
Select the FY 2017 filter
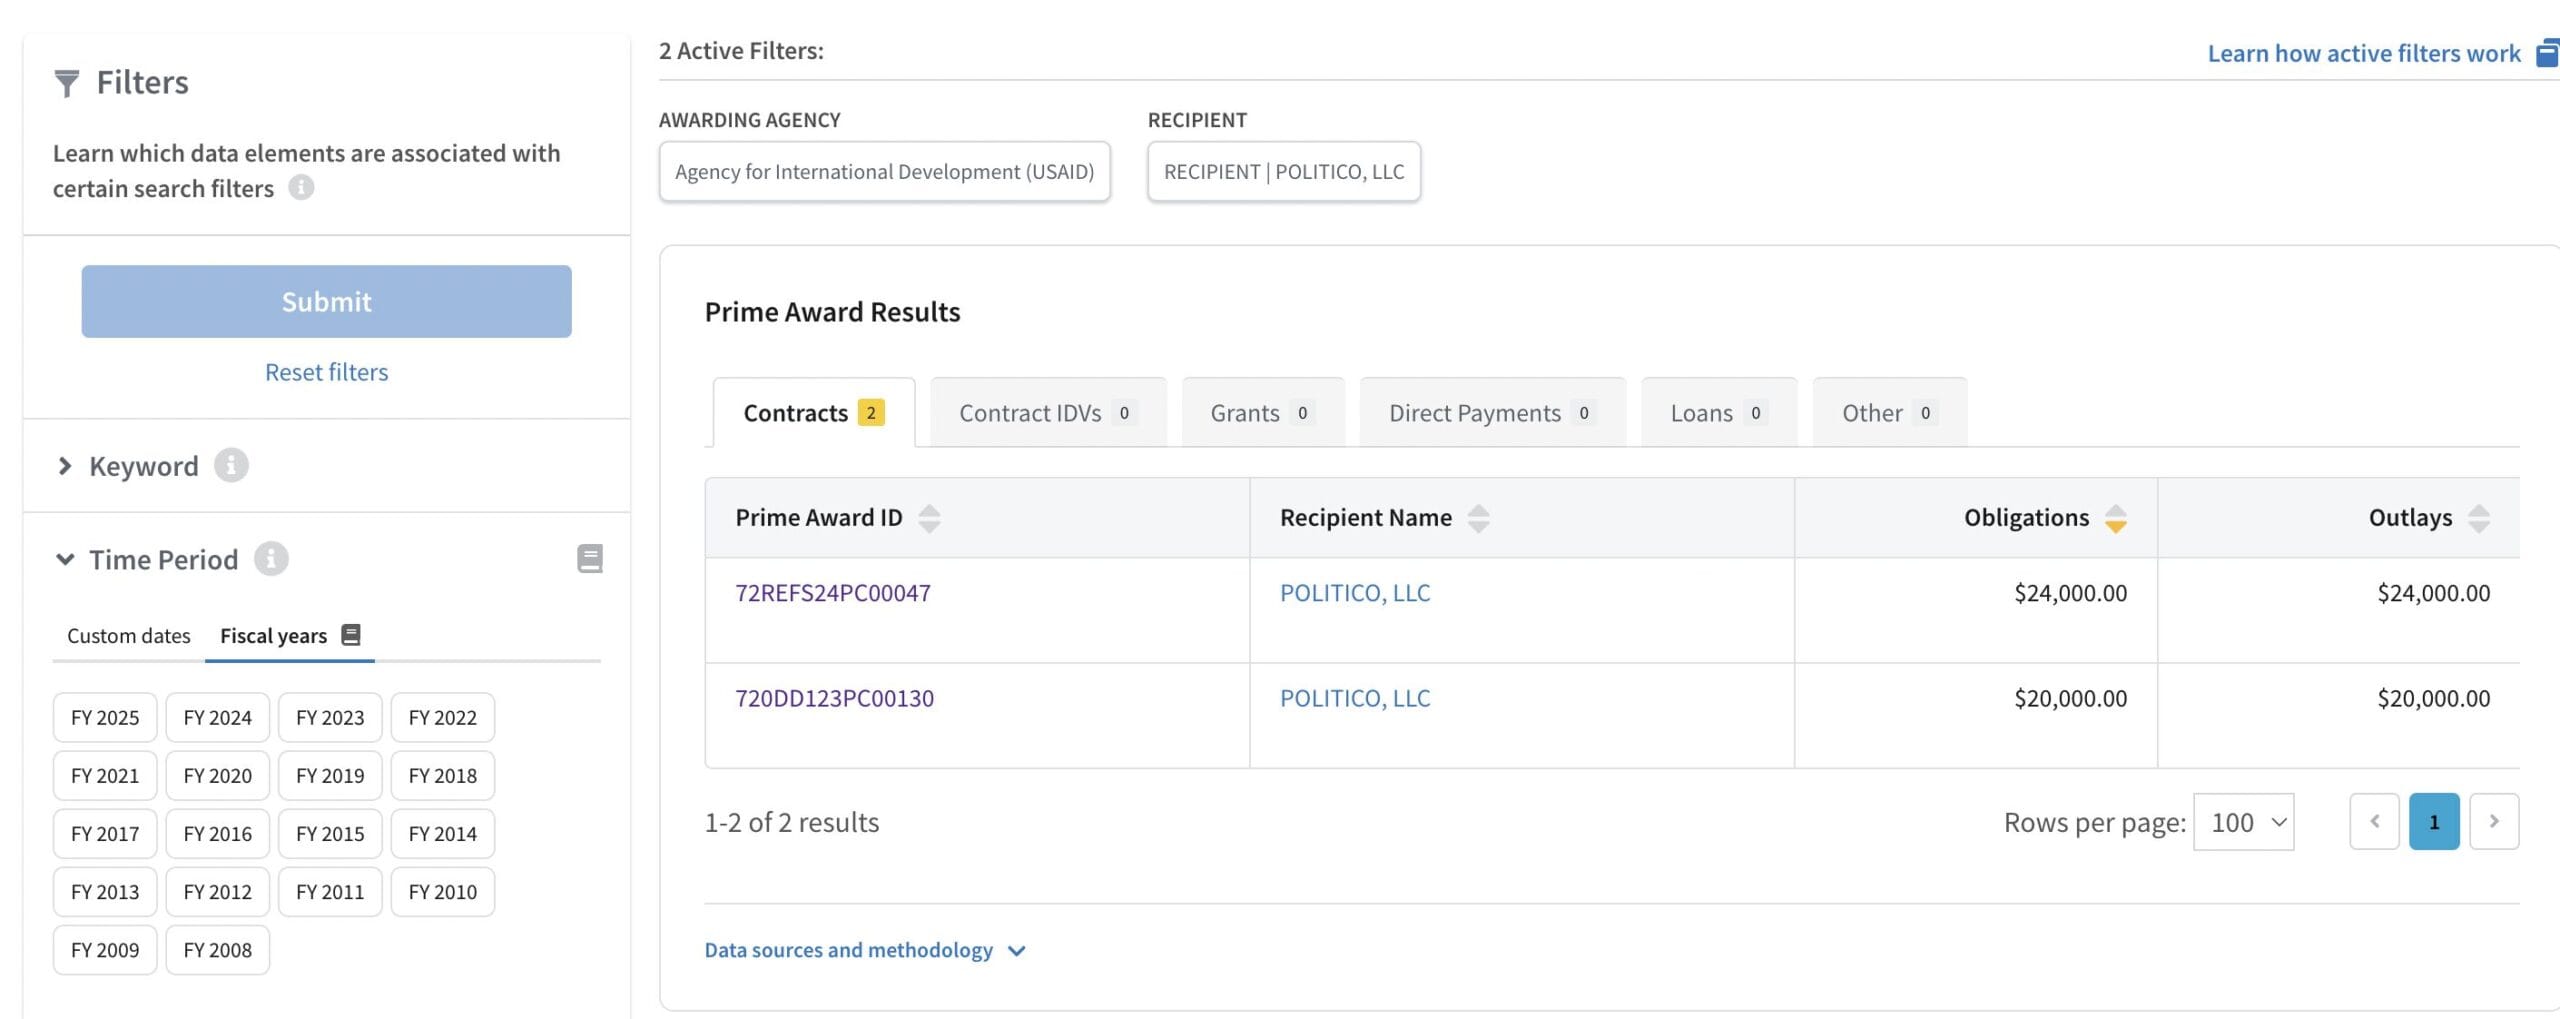click(x=105, y=834)
